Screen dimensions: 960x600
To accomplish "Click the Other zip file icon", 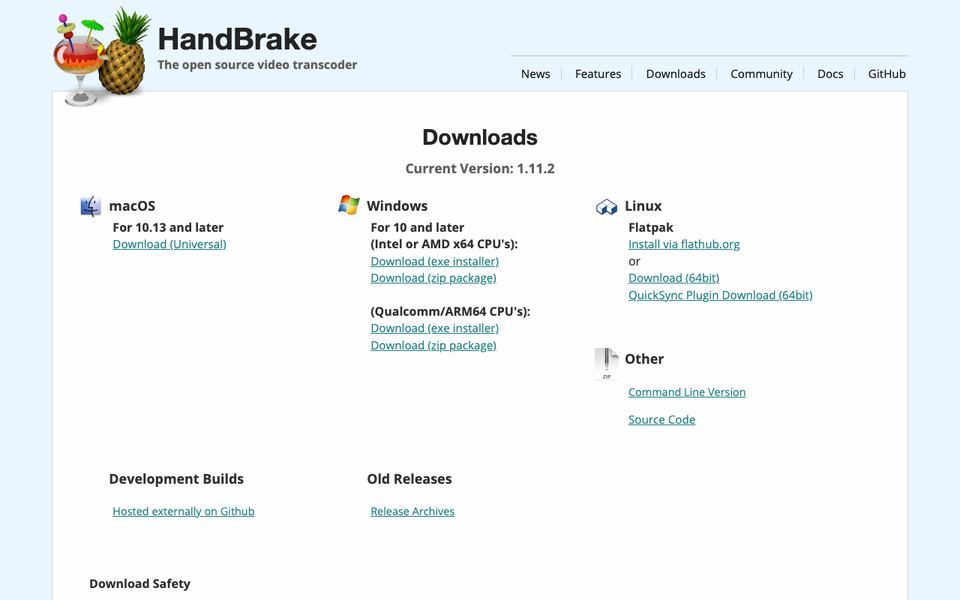I will [x=606, y=364].
